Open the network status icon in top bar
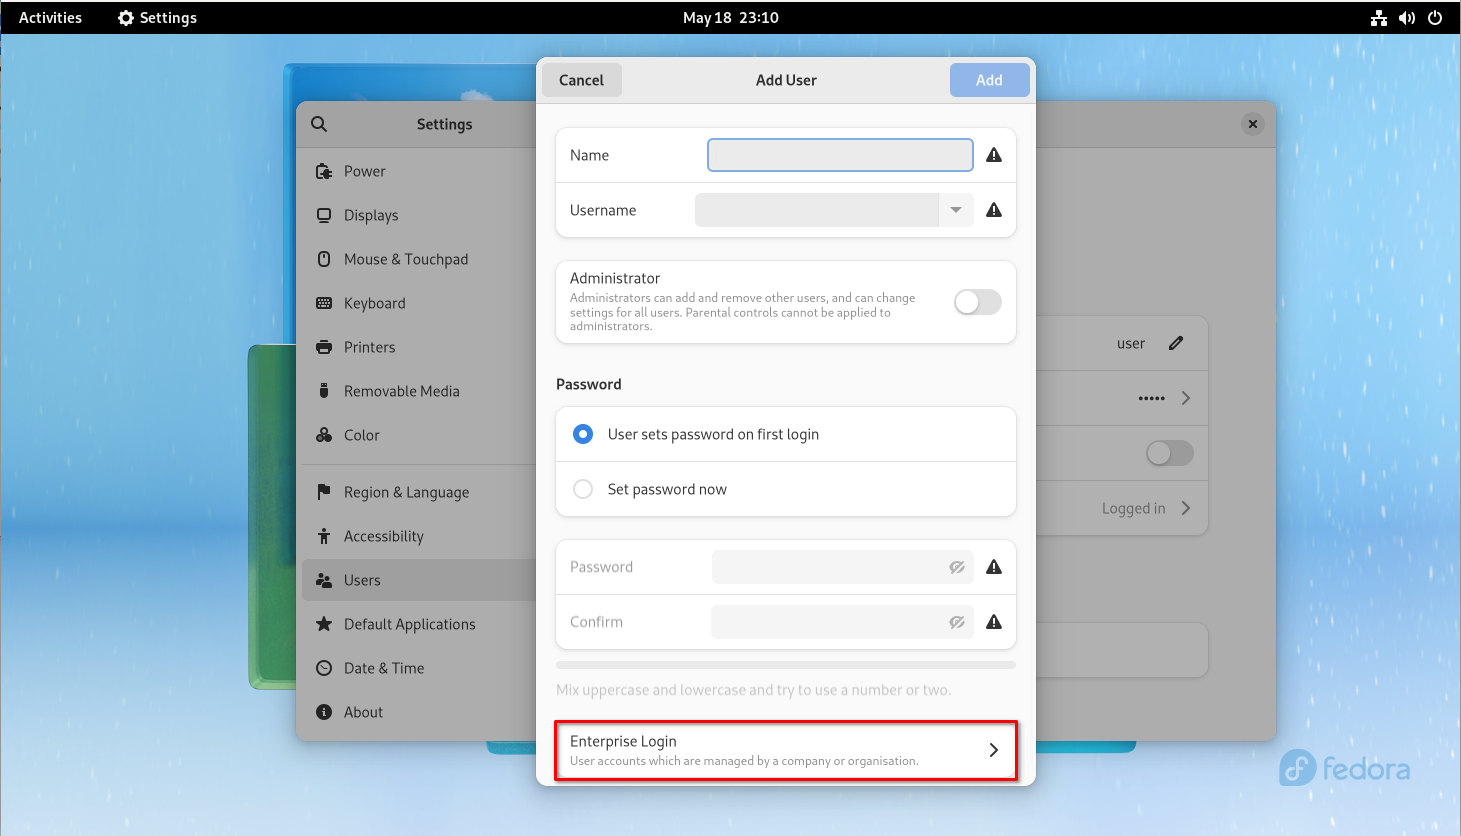The image size is (1461, 836). (x=1379, y=18)
